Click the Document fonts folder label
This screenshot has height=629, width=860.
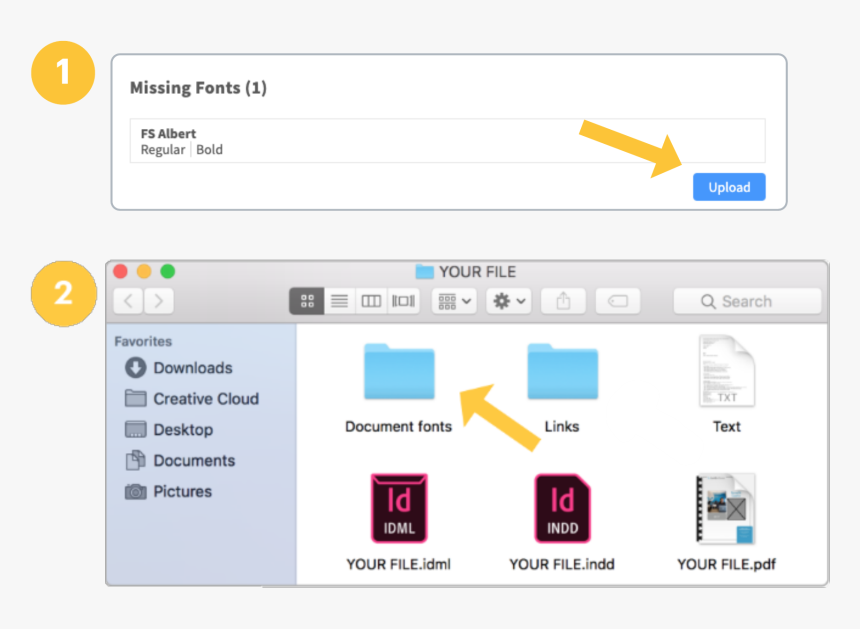point(399,427)
